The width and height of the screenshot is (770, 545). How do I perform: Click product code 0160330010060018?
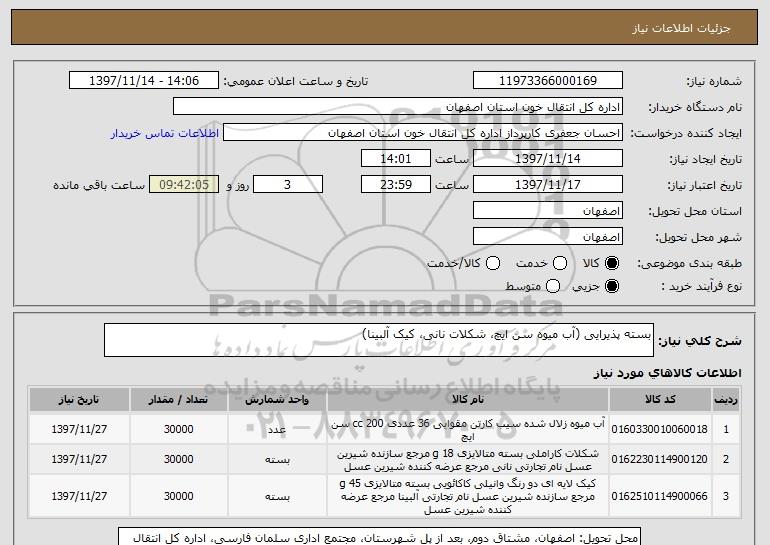pyautogui.click(x=660, y=429)
